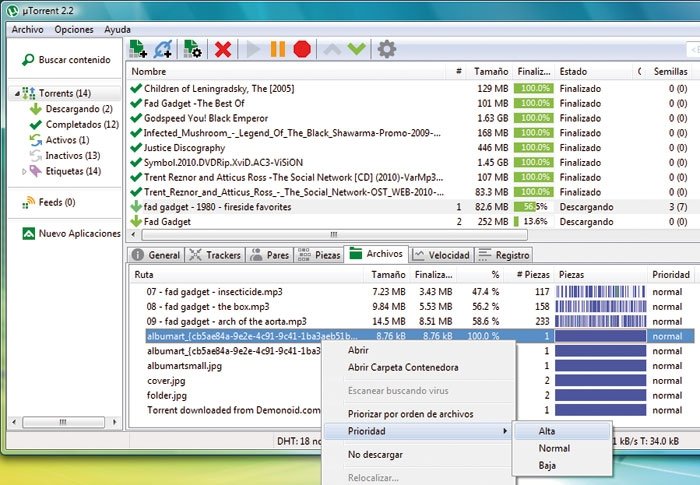This screenshot has width=700, height=485.
Task: Click the Add Torrent from URL icon
Action: 163,49
